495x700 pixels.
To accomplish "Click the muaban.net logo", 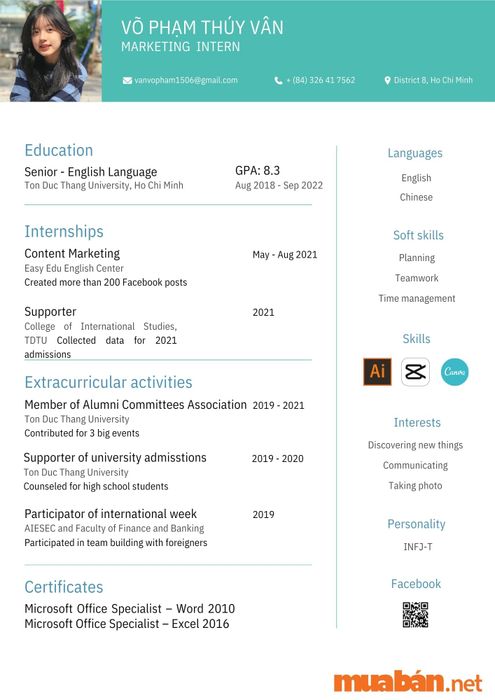I will [x=408, y=681].
